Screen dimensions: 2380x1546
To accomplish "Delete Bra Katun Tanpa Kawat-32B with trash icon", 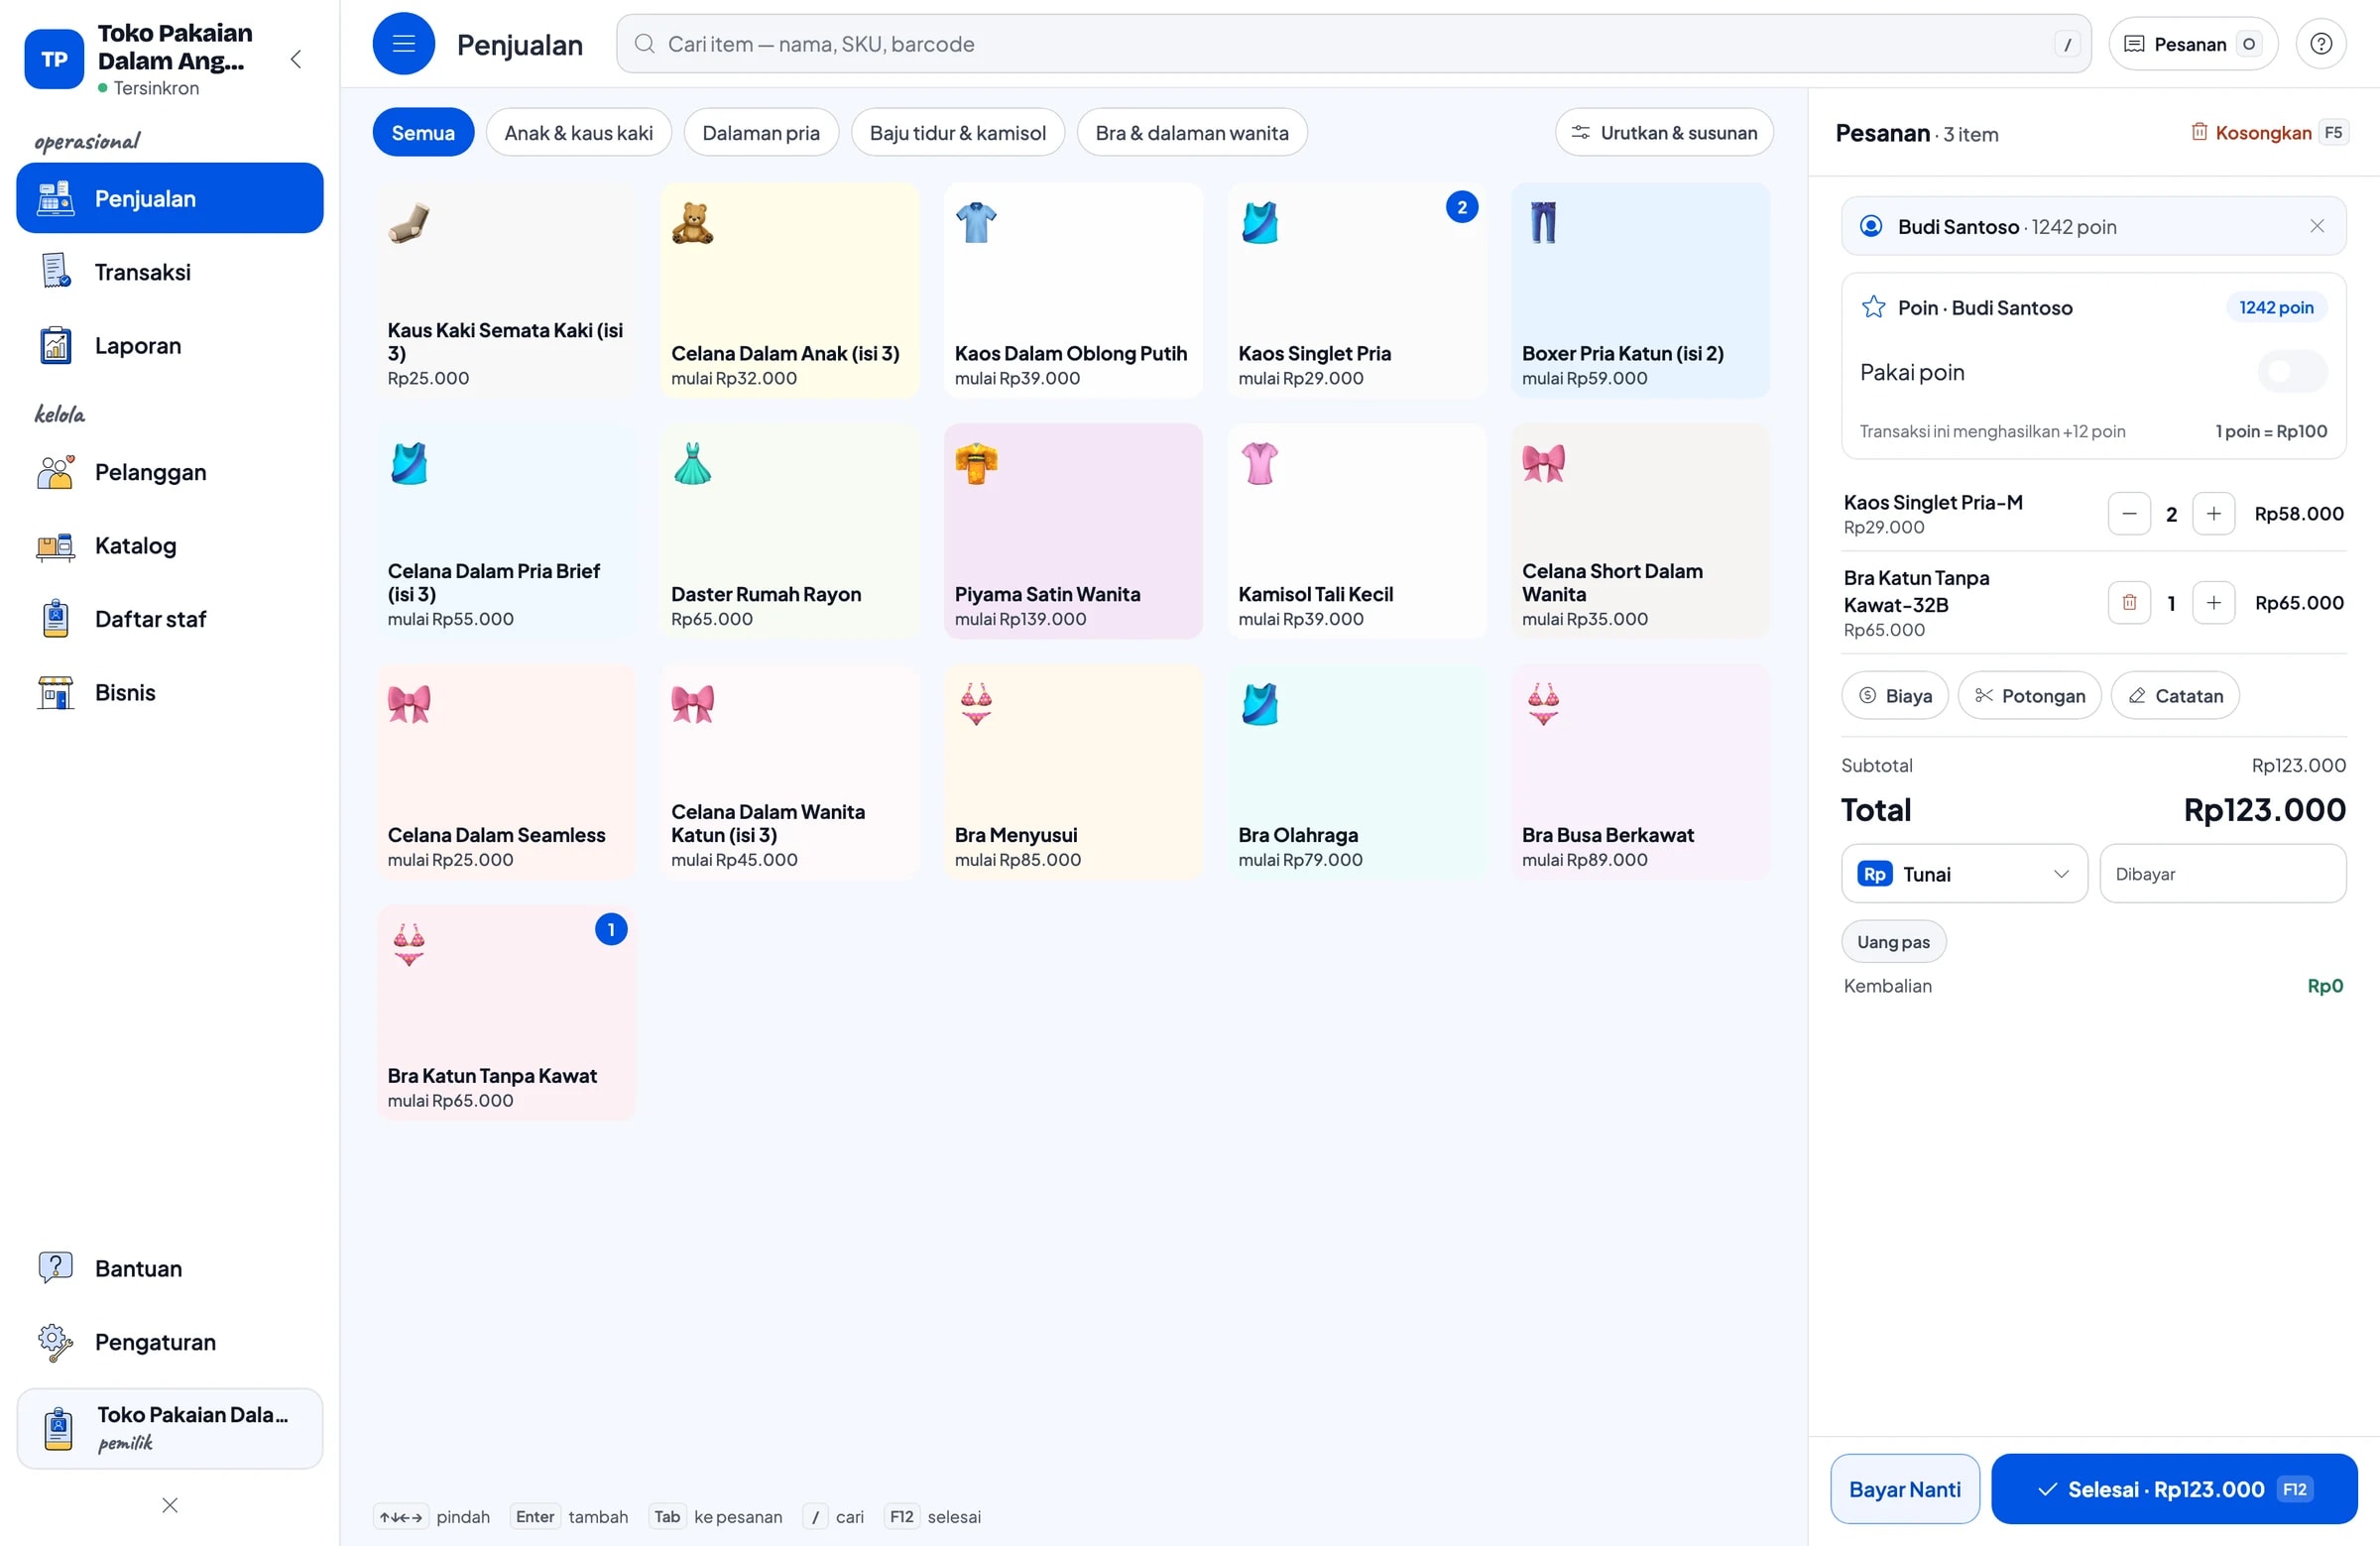I will tap(2128, 603).
